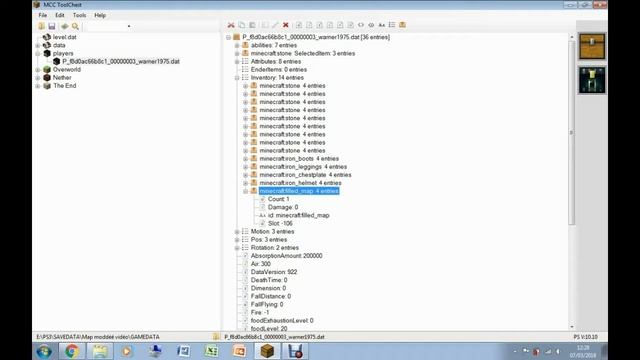
Task: Select 'AbsorptionAmount: 200000' tag
Action: [x=286, y=256]
